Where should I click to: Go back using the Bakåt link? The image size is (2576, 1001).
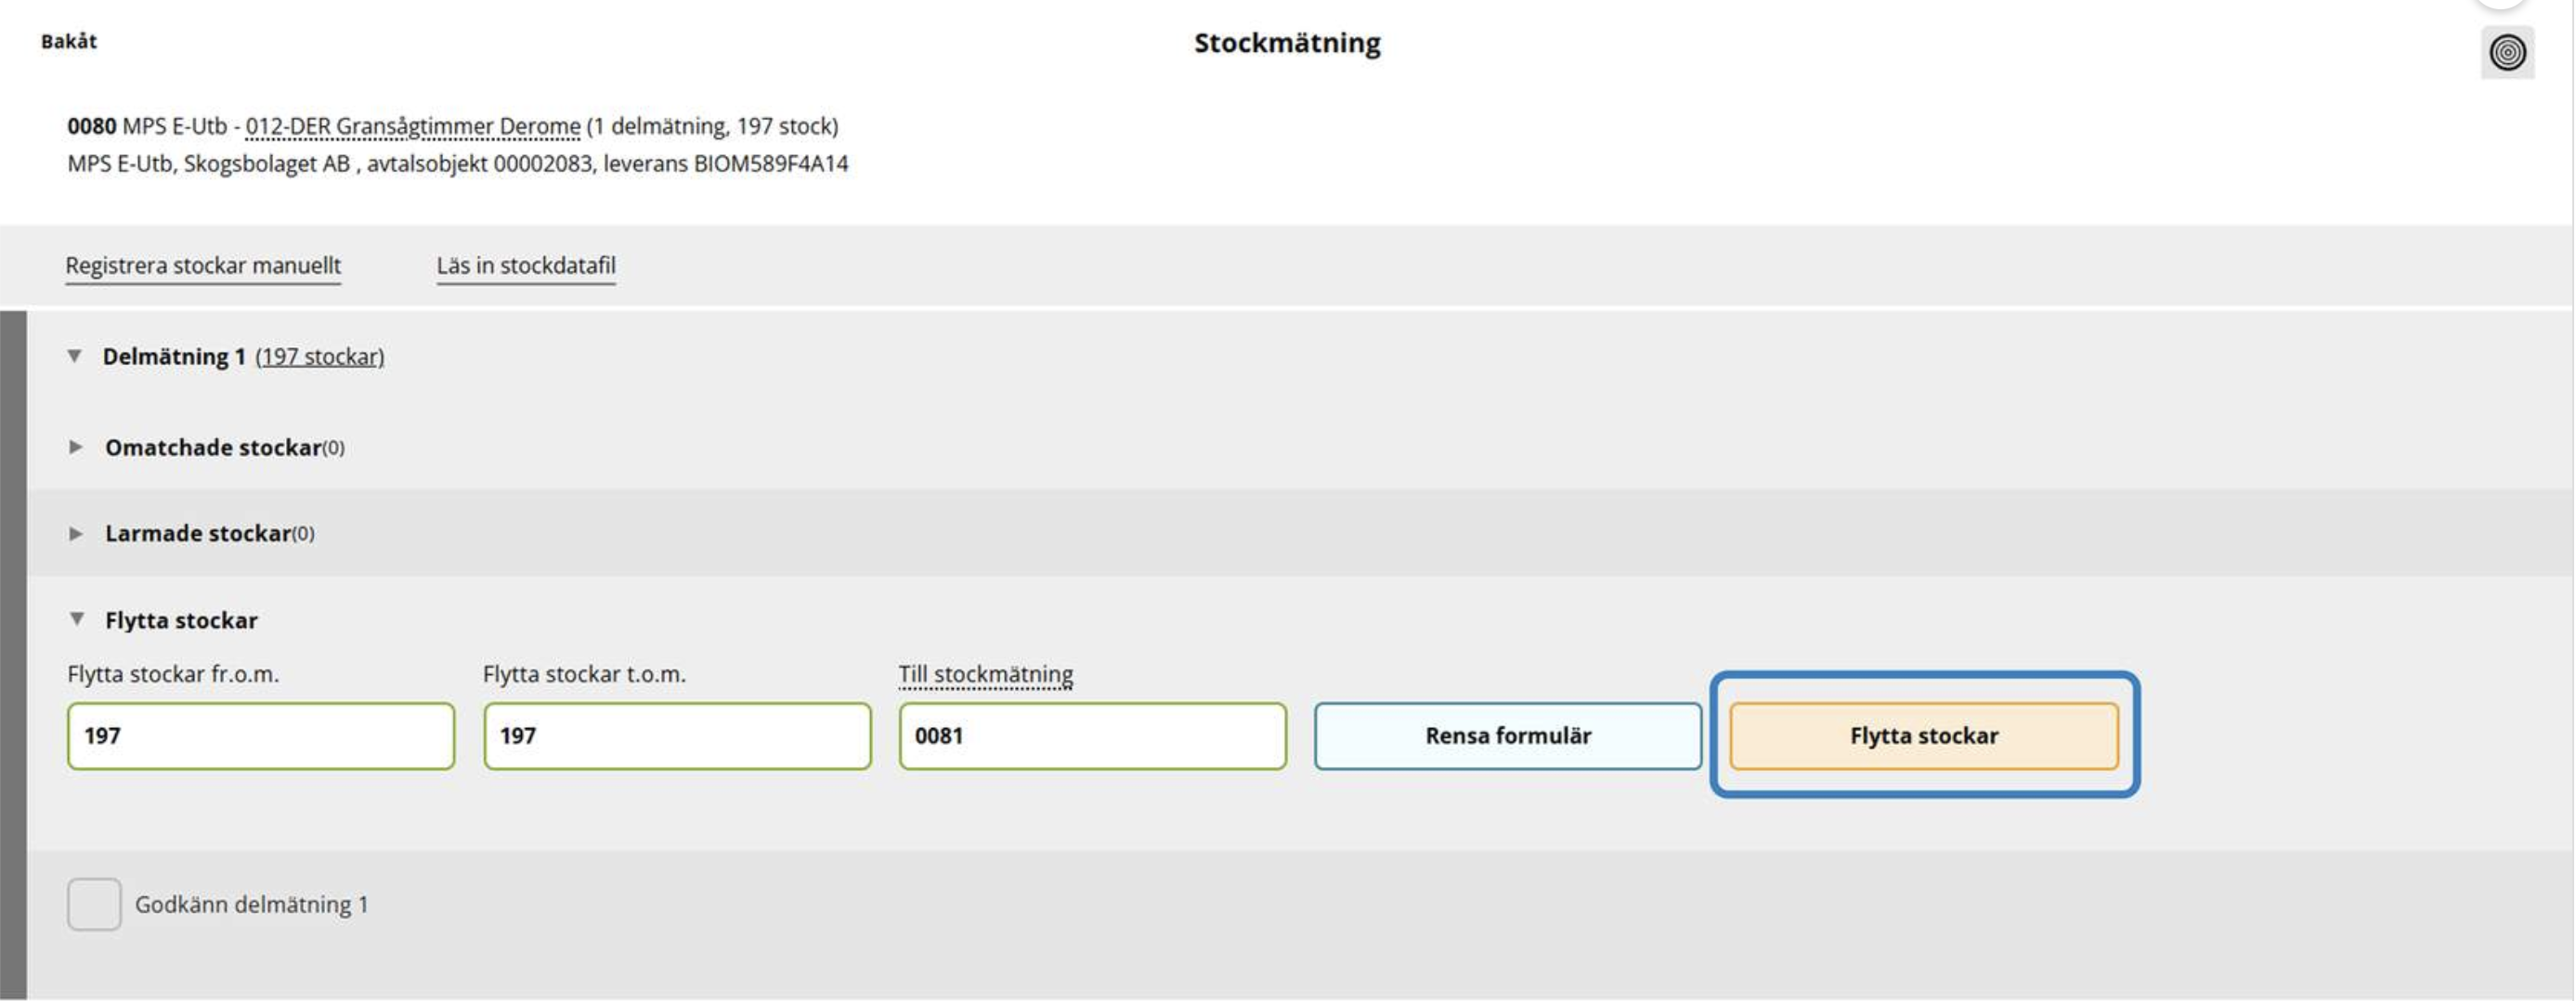coord(69,41)
